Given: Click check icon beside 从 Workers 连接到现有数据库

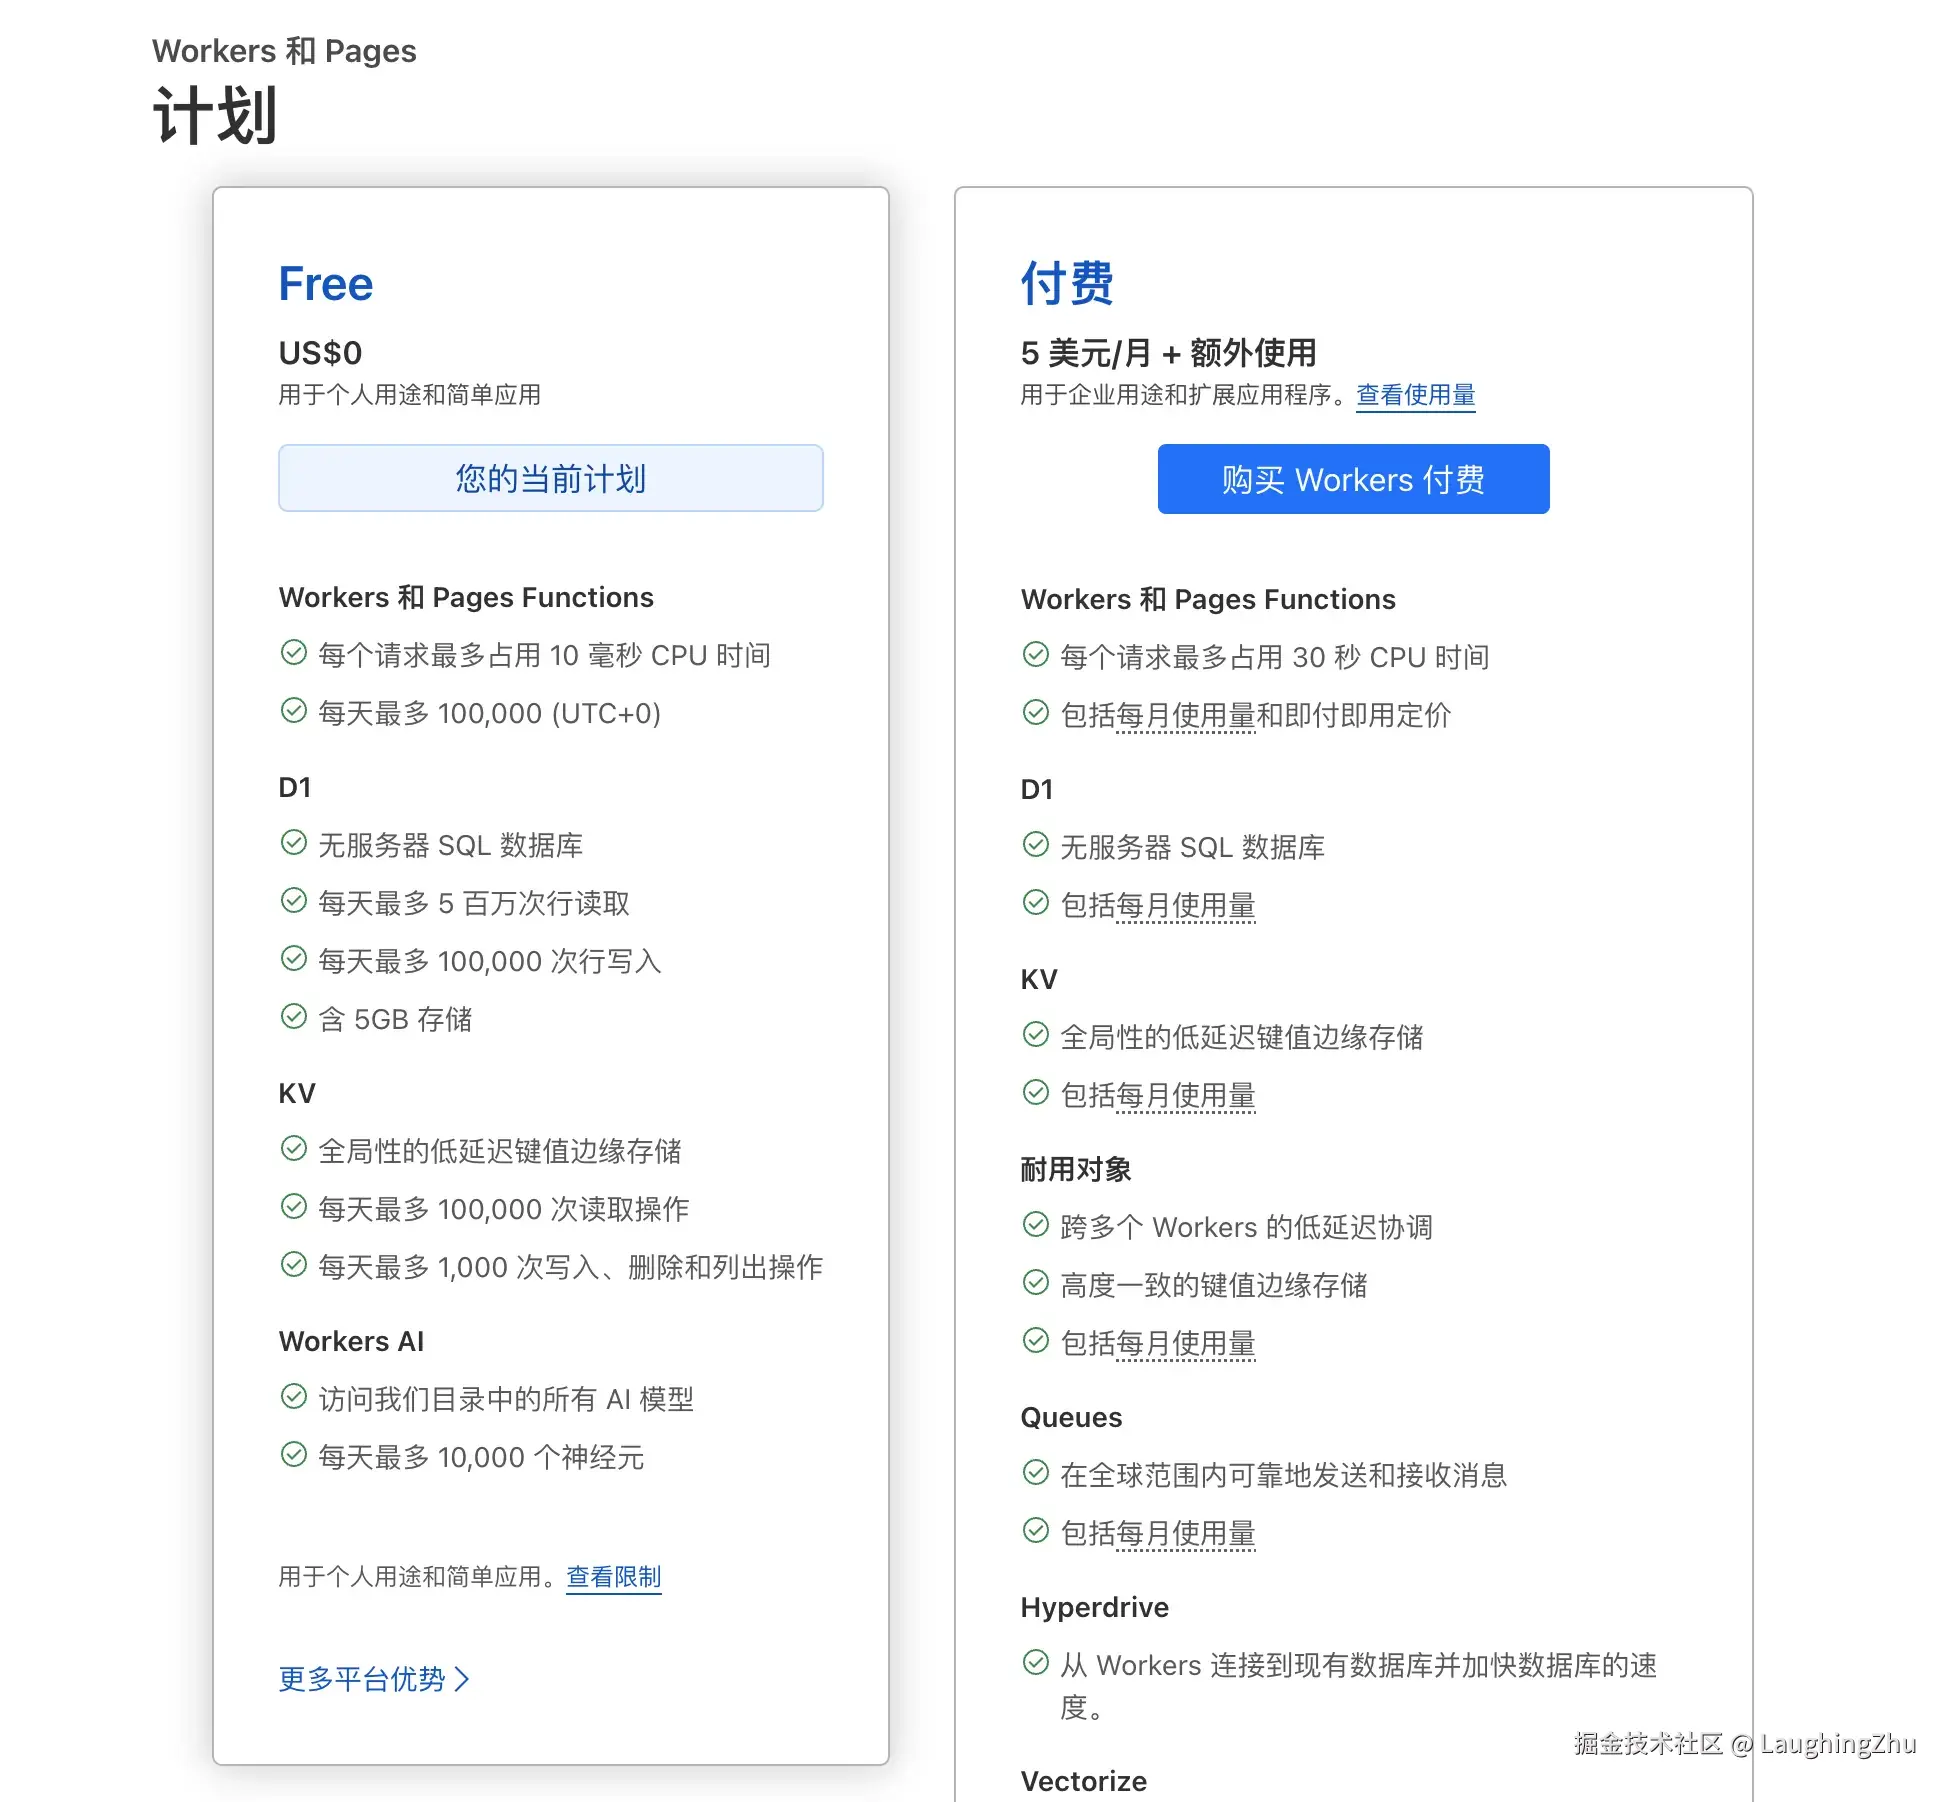Looking at the screenshot, I should coord(1036,1663).
